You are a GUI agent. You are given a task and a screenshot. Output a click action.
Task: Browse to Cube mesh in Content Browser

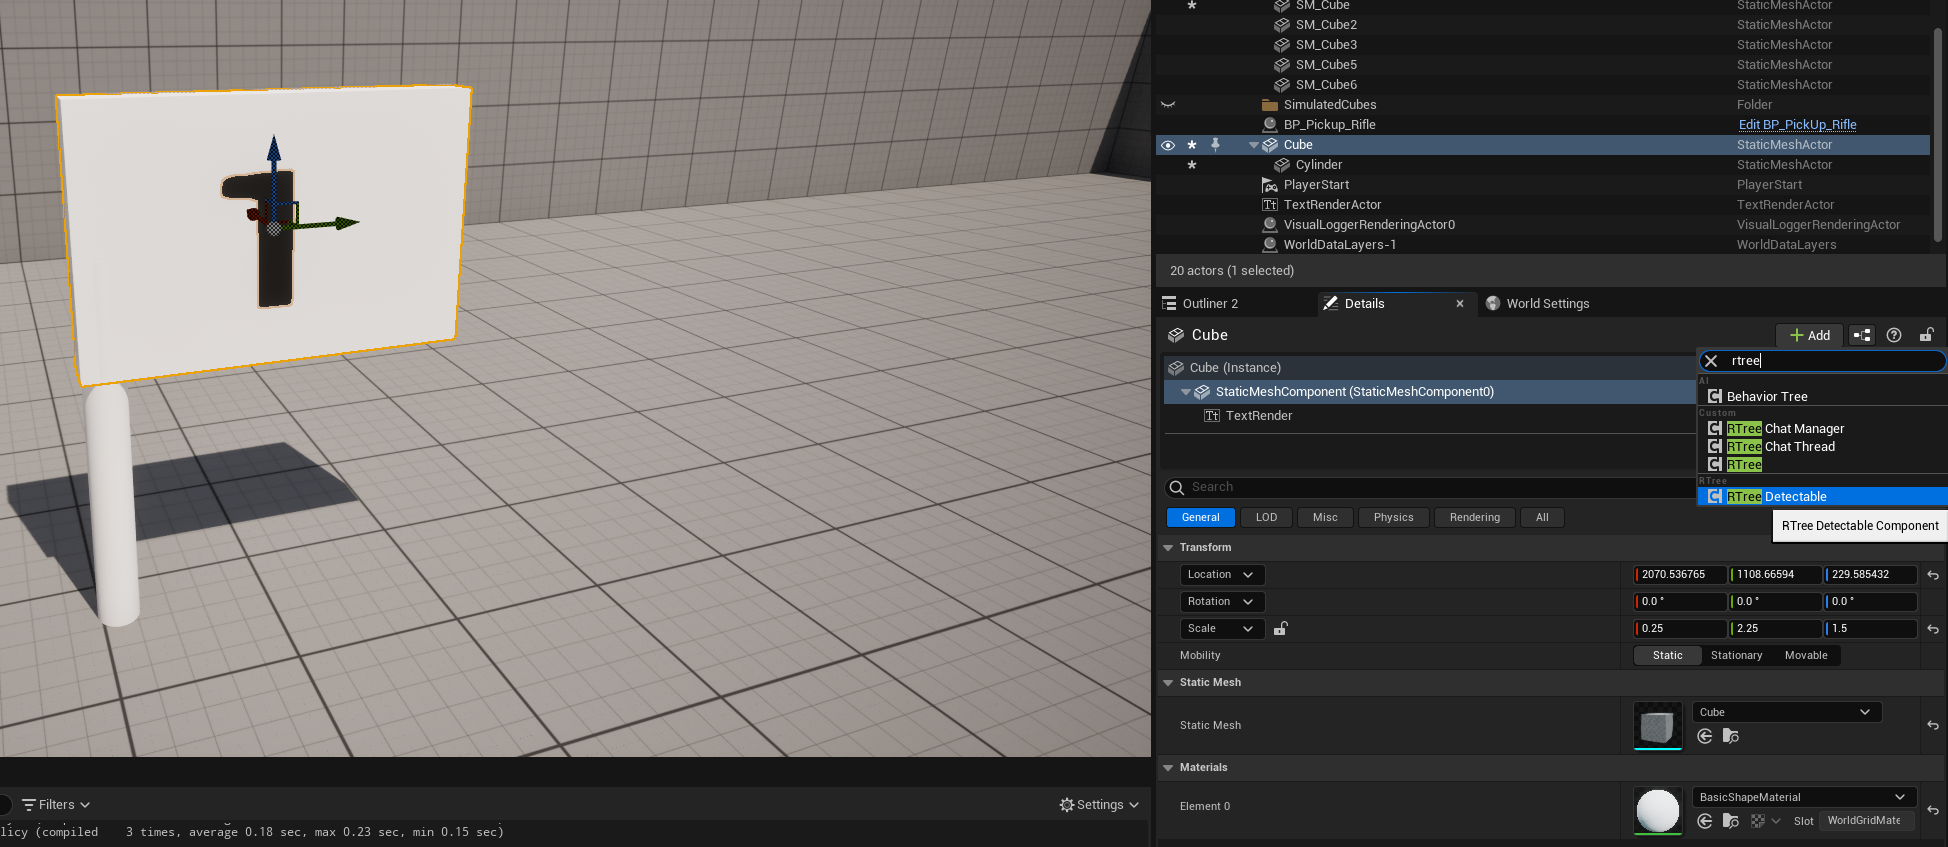[x=1731, y=737]
